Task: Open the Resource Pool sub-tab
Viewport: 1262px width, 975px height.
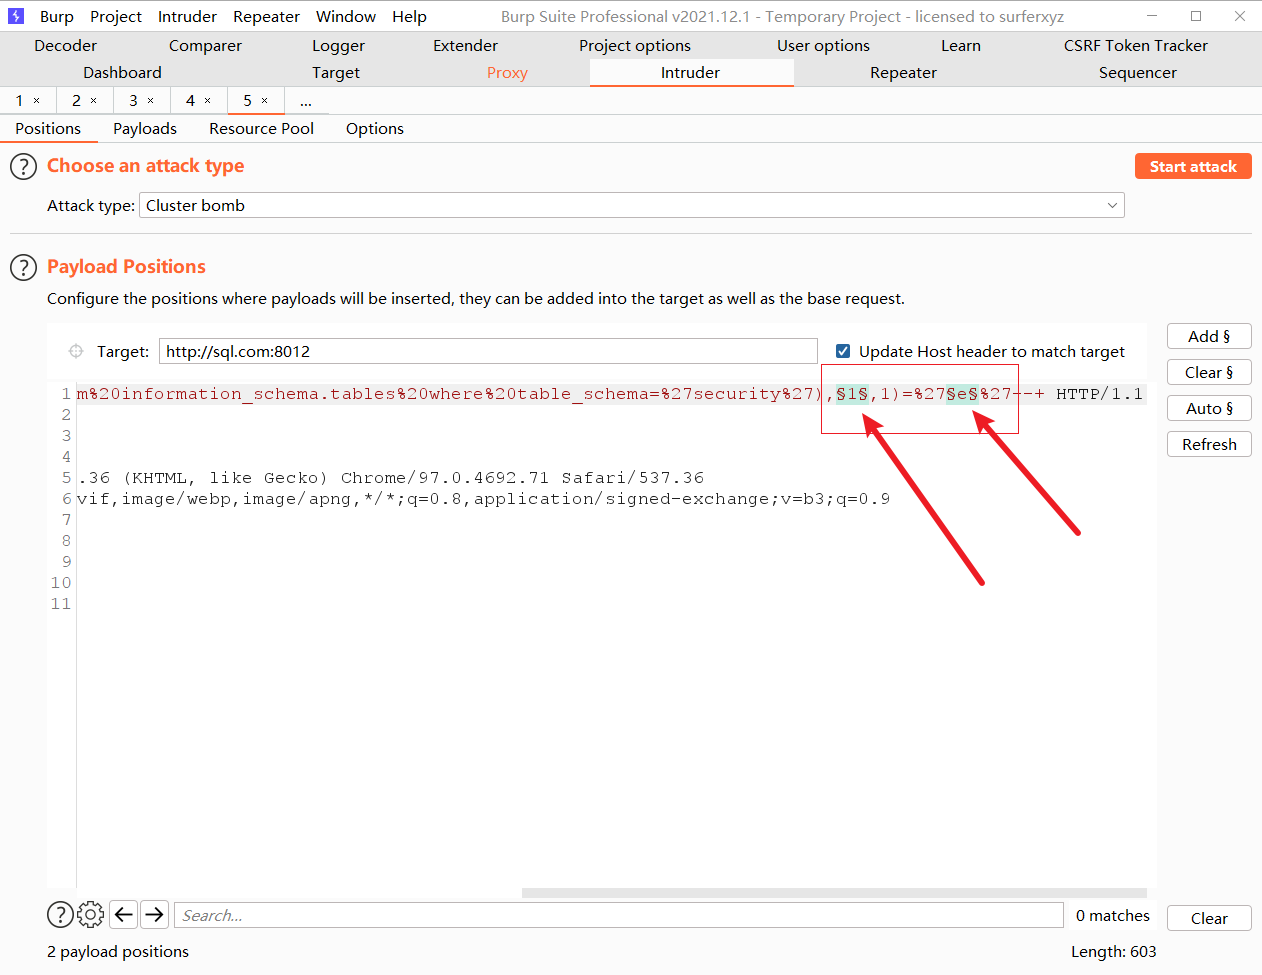Action: pyautogui.click(x=261, y=129)
